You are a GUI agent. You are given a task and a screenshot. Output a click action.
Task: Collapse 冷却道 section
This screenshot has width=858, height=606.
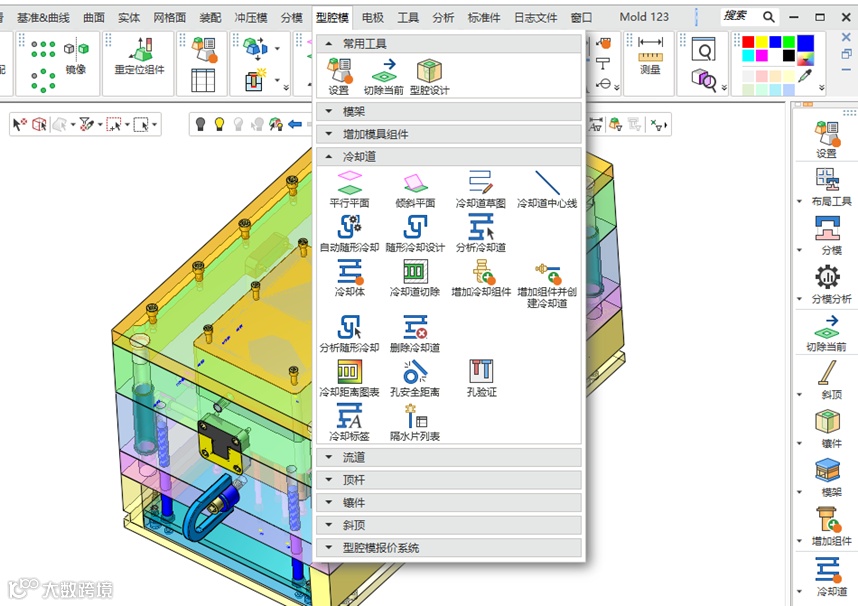pos(448,157)
